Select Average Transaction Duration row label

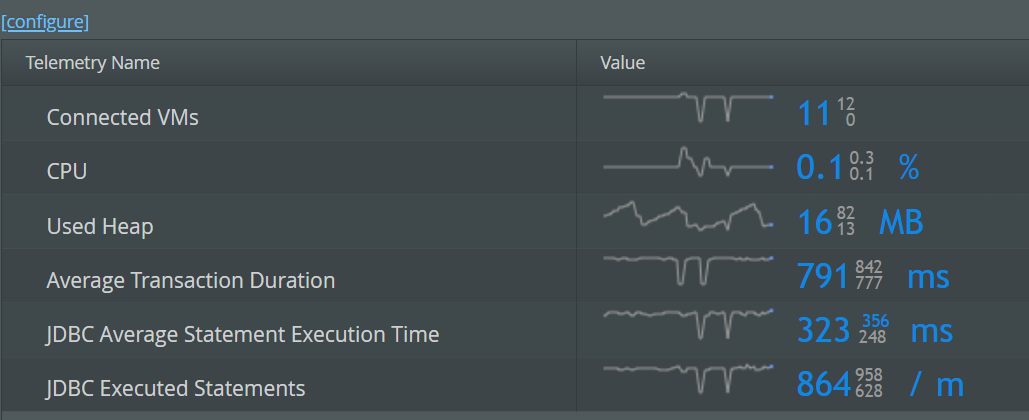(x=191, y=280)
